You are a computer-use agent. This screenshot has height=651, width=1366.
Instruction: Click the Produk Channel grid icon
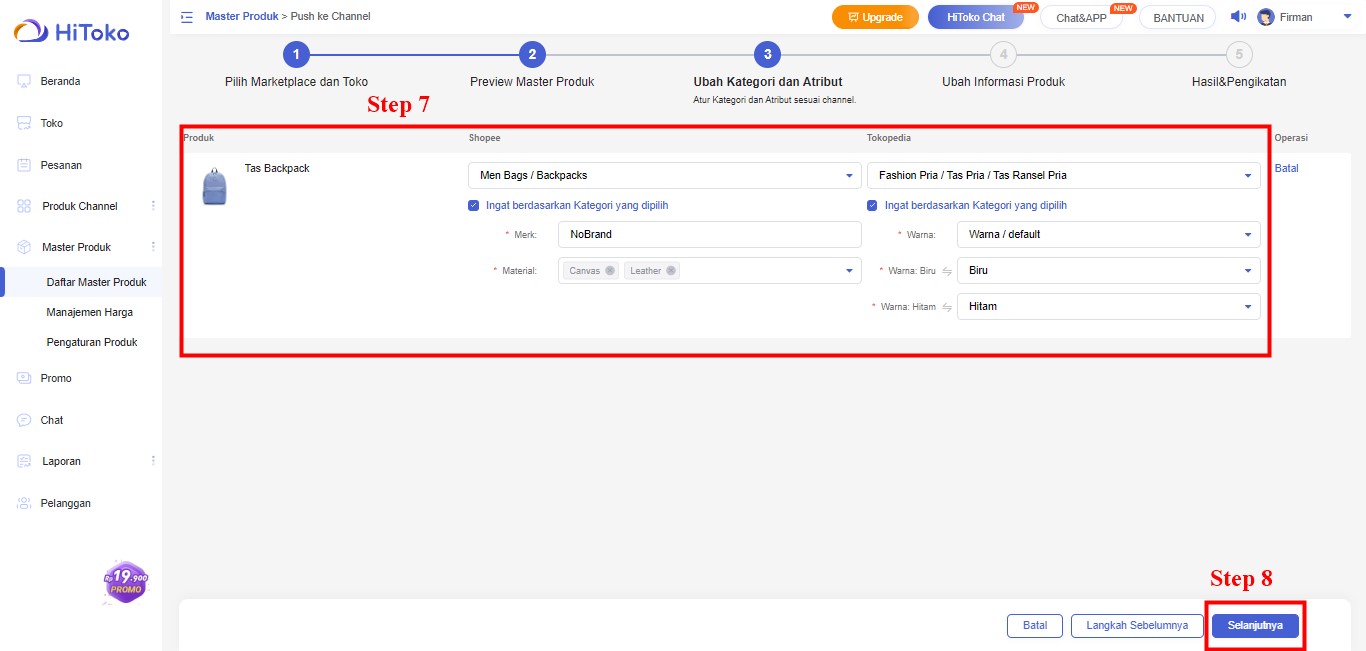pos(24,206)
